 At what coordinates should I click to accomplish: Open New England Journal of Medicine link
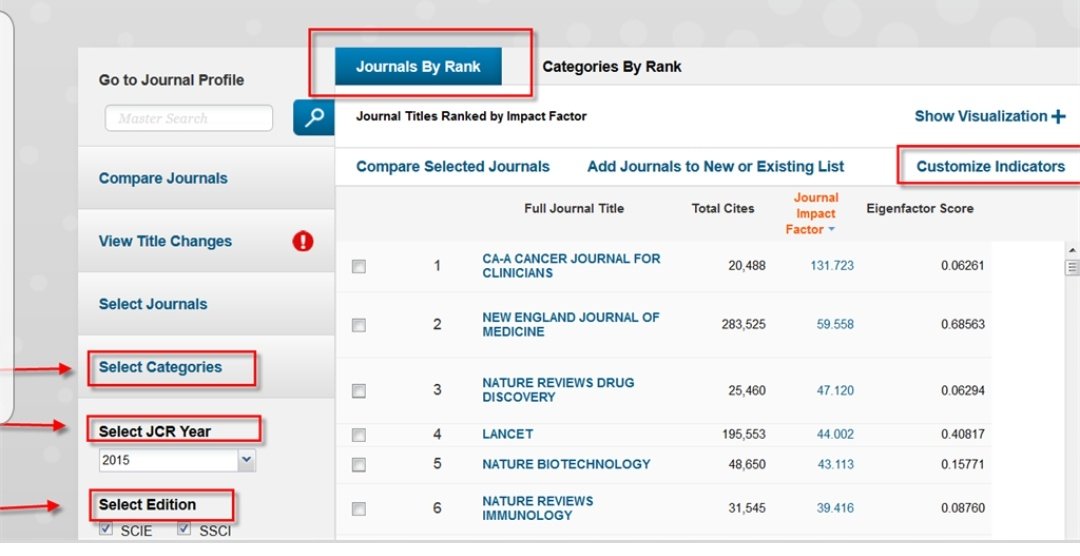point(570,325)
